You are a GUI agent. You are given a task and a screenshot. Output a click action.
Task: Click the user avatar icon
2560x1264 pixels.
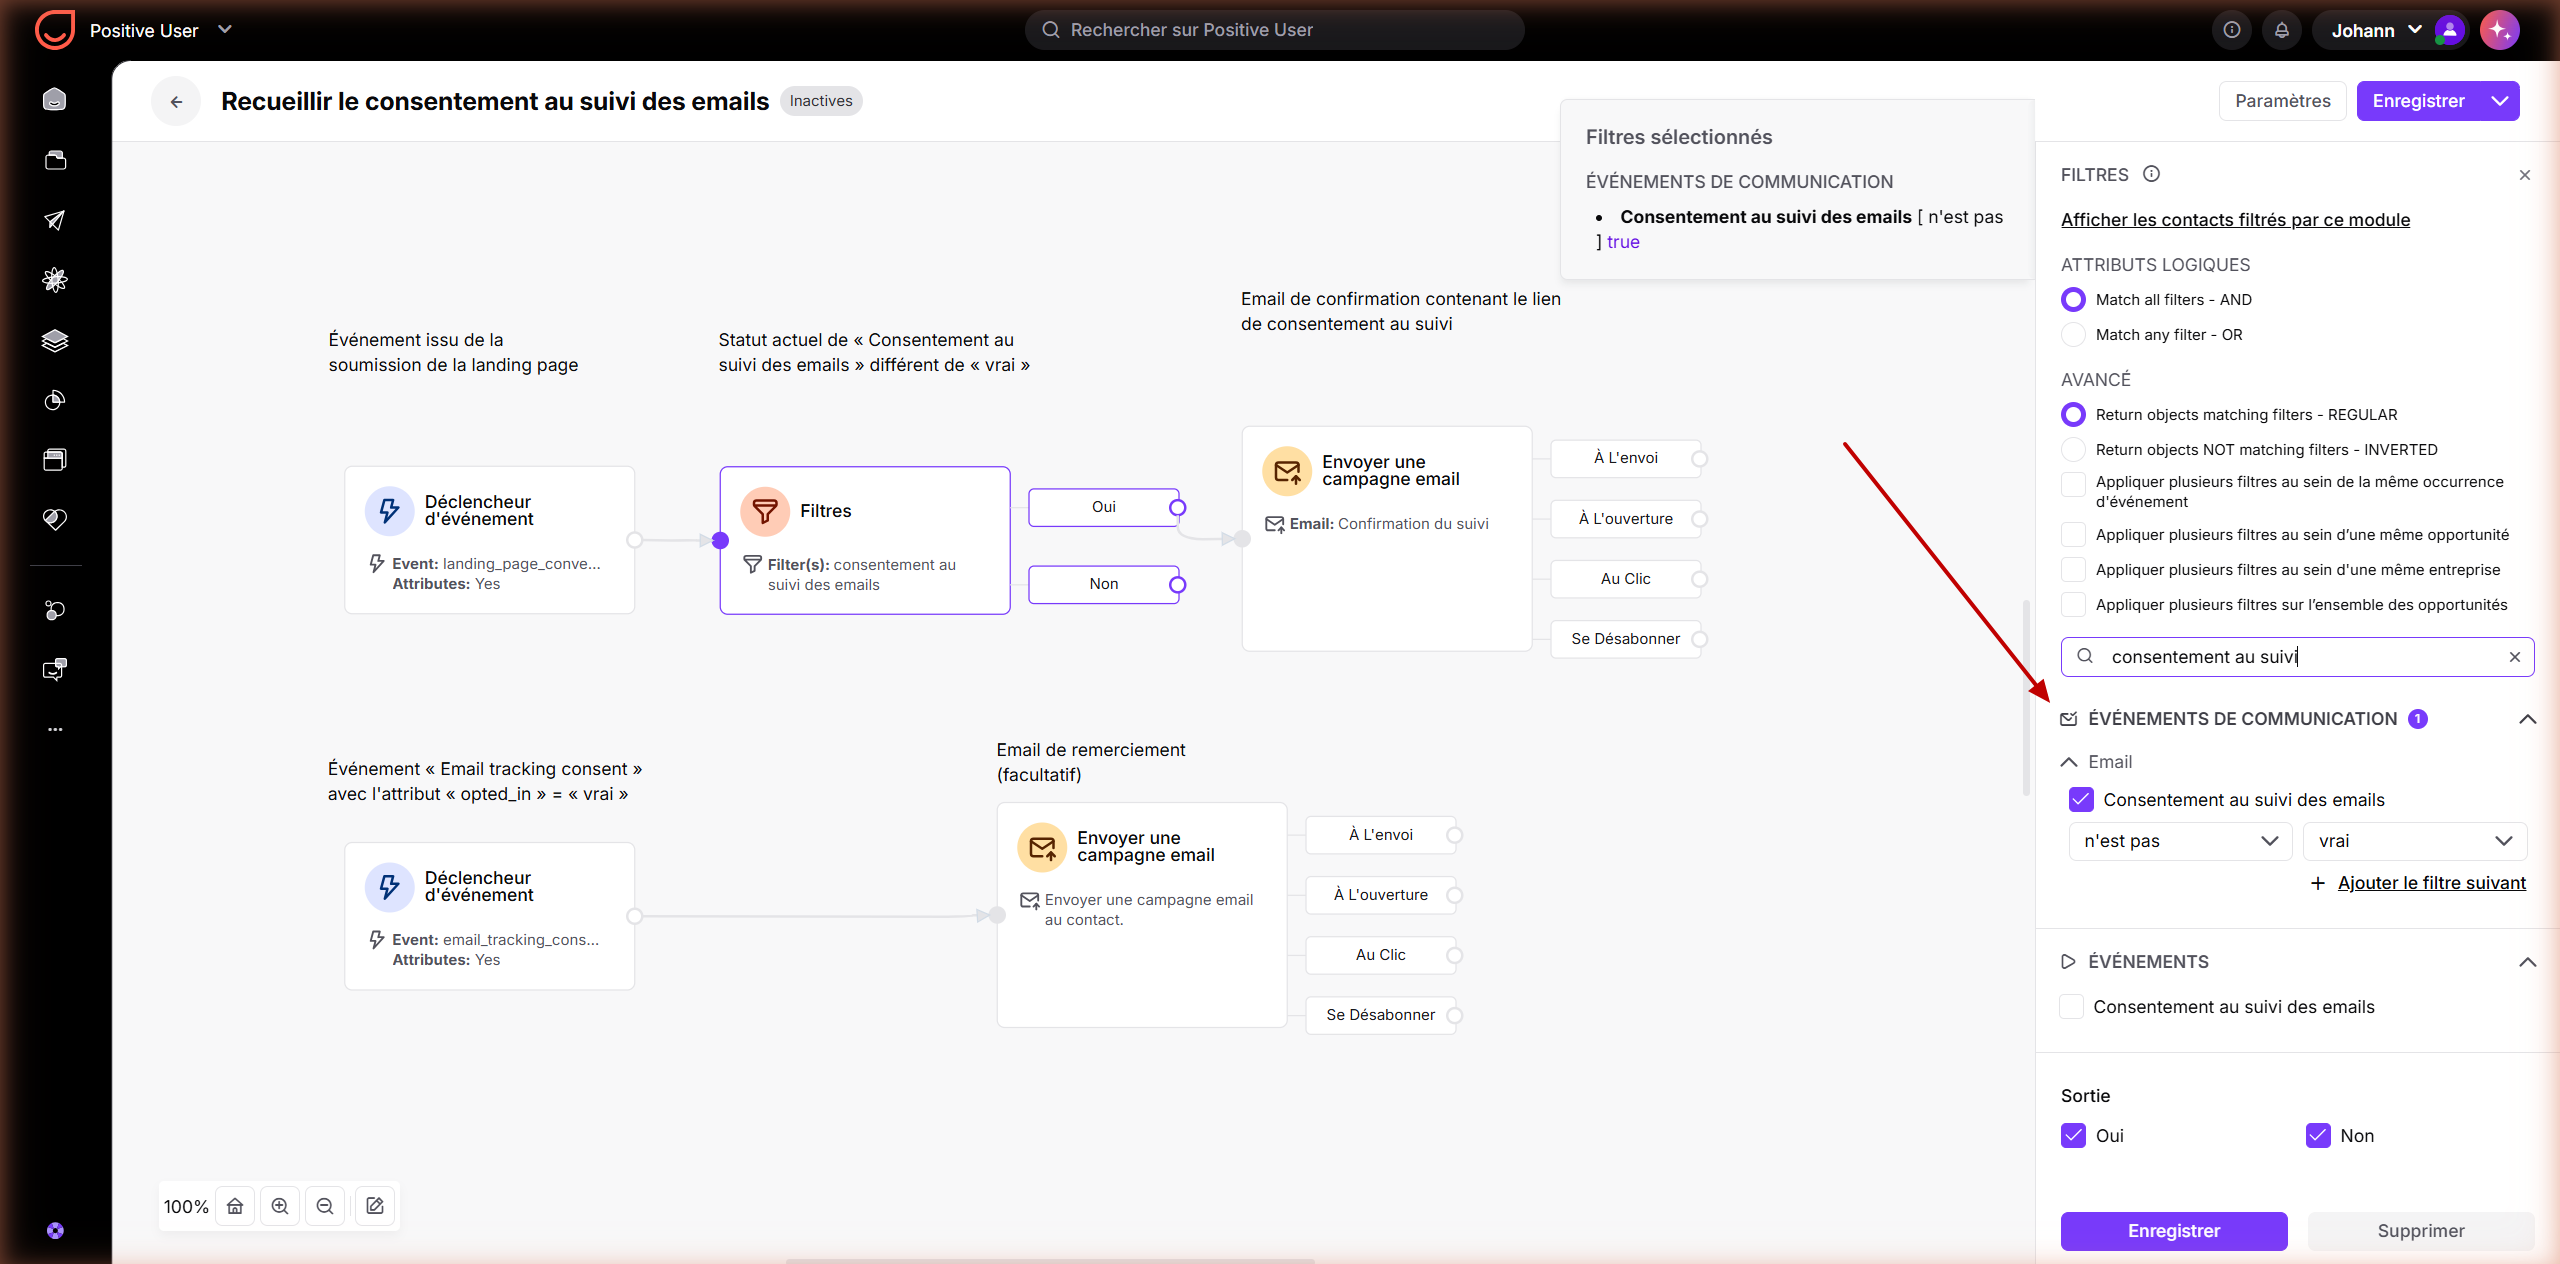pos(2449,30)
